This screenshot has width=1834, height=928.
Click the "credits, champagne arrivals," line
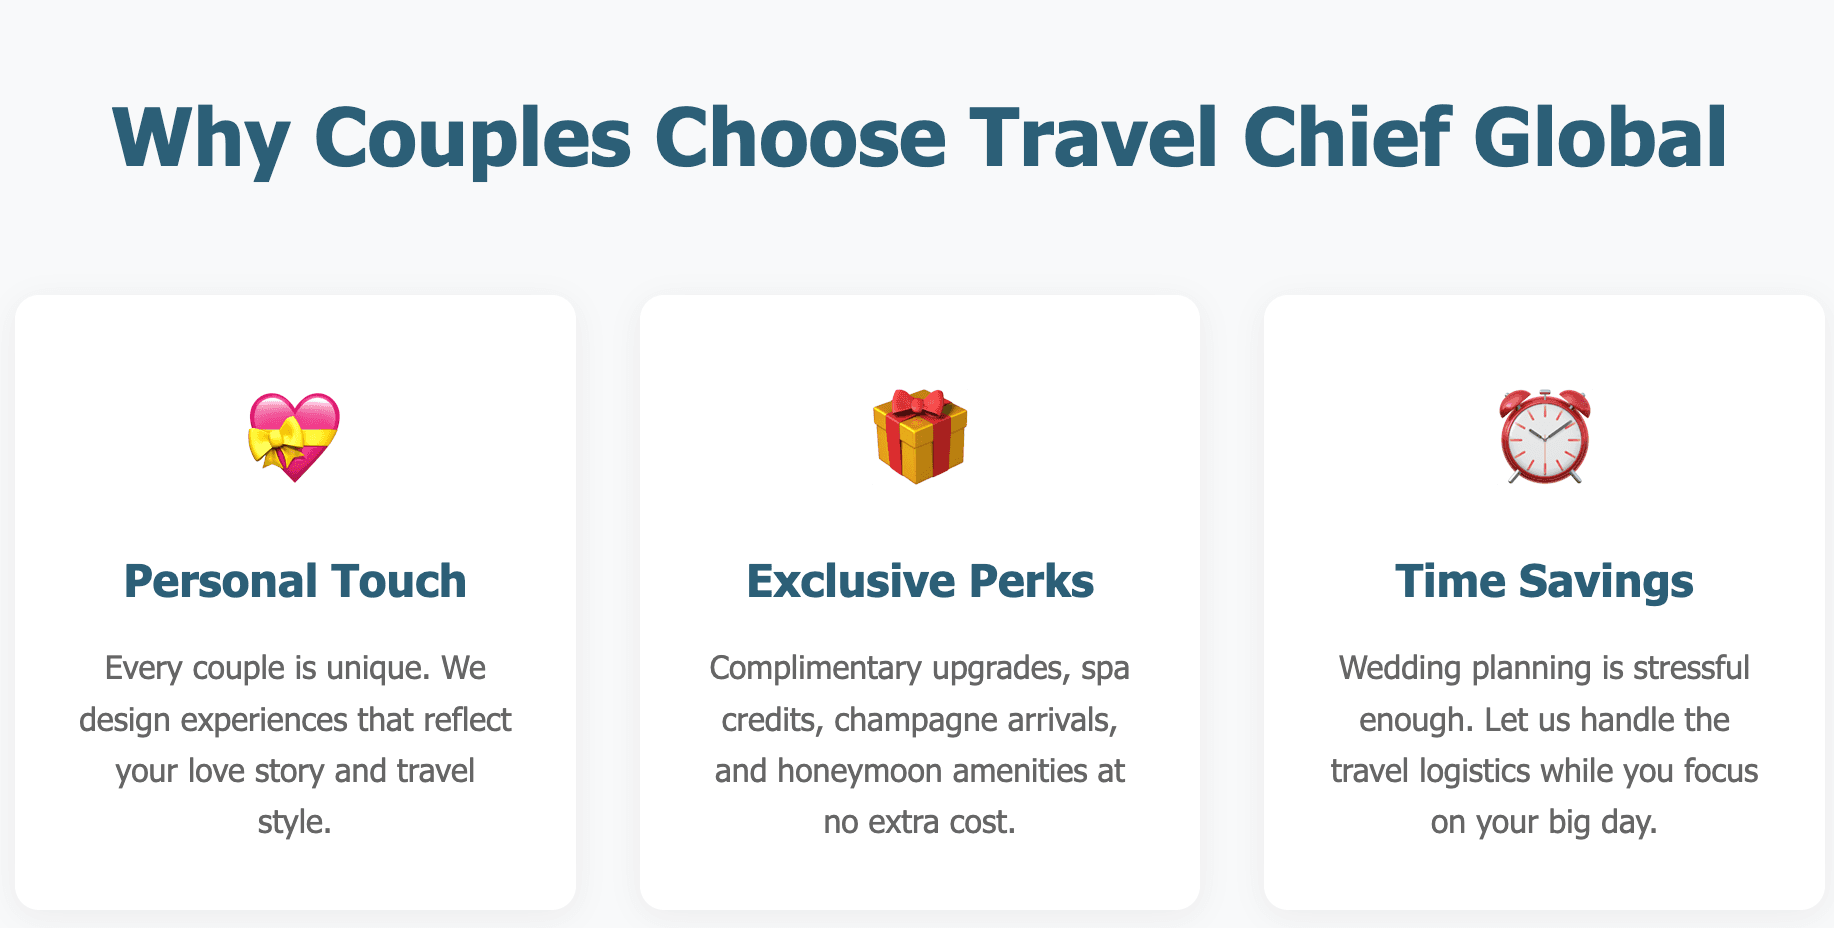[x=920, y=720]
